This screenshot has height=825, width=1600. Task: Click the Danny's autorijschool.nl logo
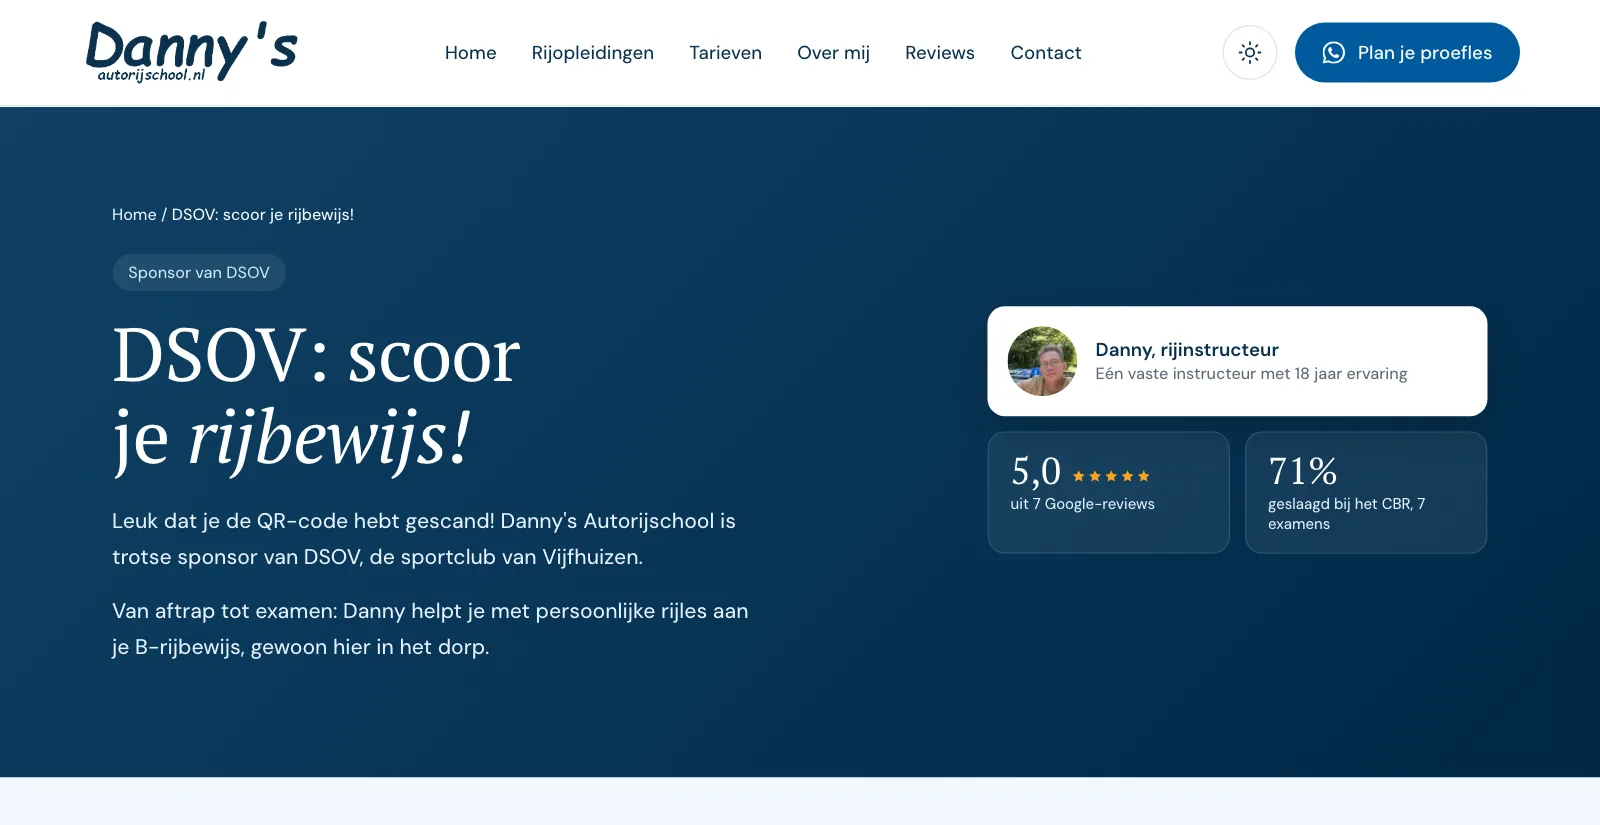[192, 52]
